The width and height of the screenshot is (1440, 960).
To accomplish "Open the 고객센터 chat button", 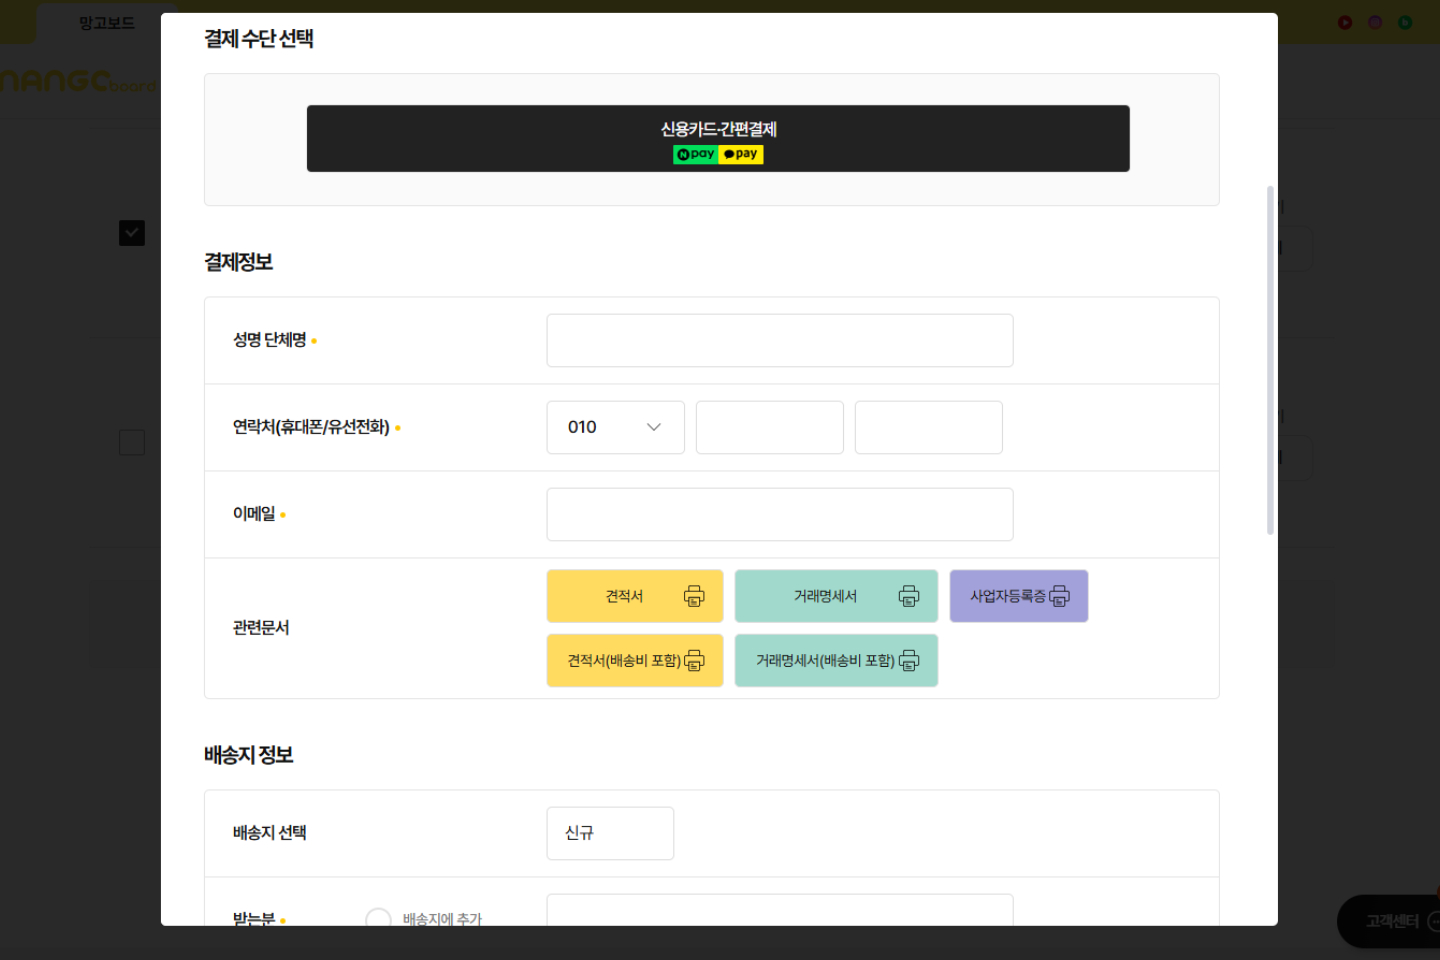I will [x=1392, y=921].
